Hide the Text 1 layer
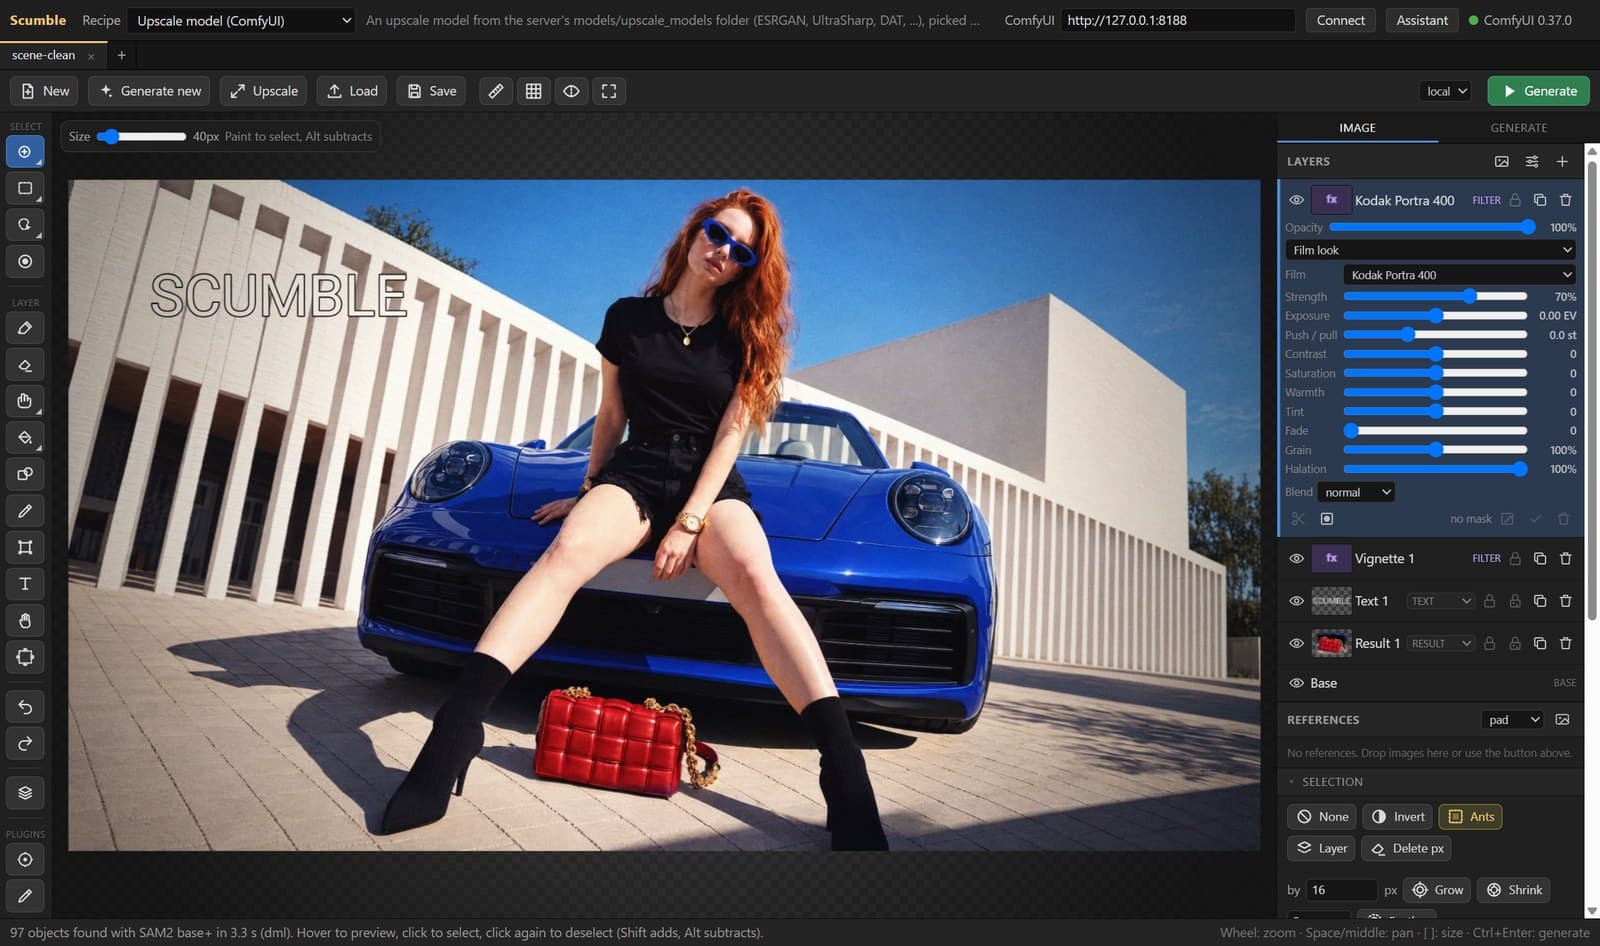The width and height of the screenshot is (1600, 946). click(1296, 601)
